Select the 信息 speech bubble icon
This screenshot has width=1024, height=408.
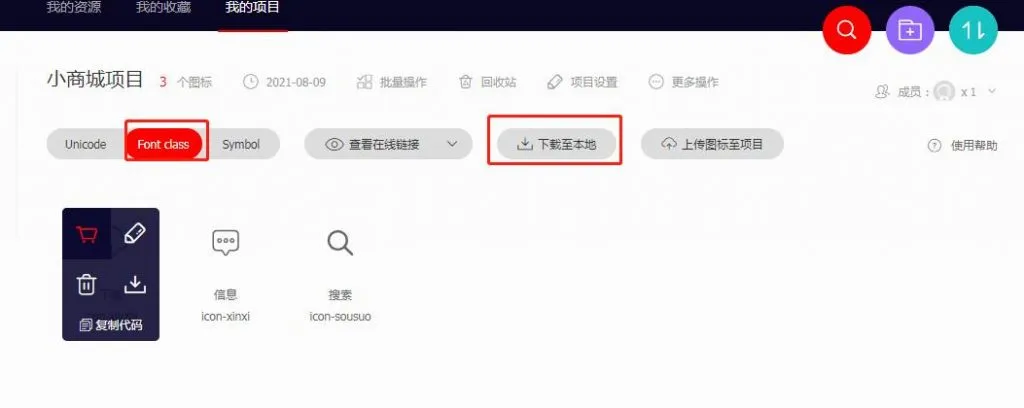pos(226,242)
